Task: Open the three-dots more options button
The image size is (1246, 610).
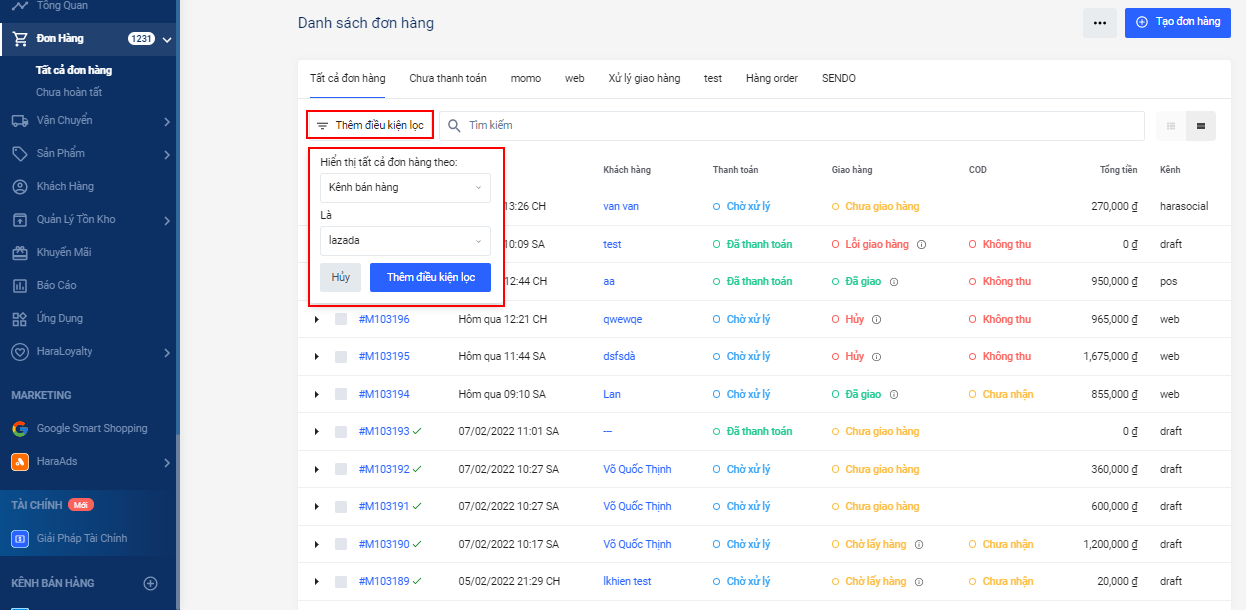Action: pos(1099,23)
